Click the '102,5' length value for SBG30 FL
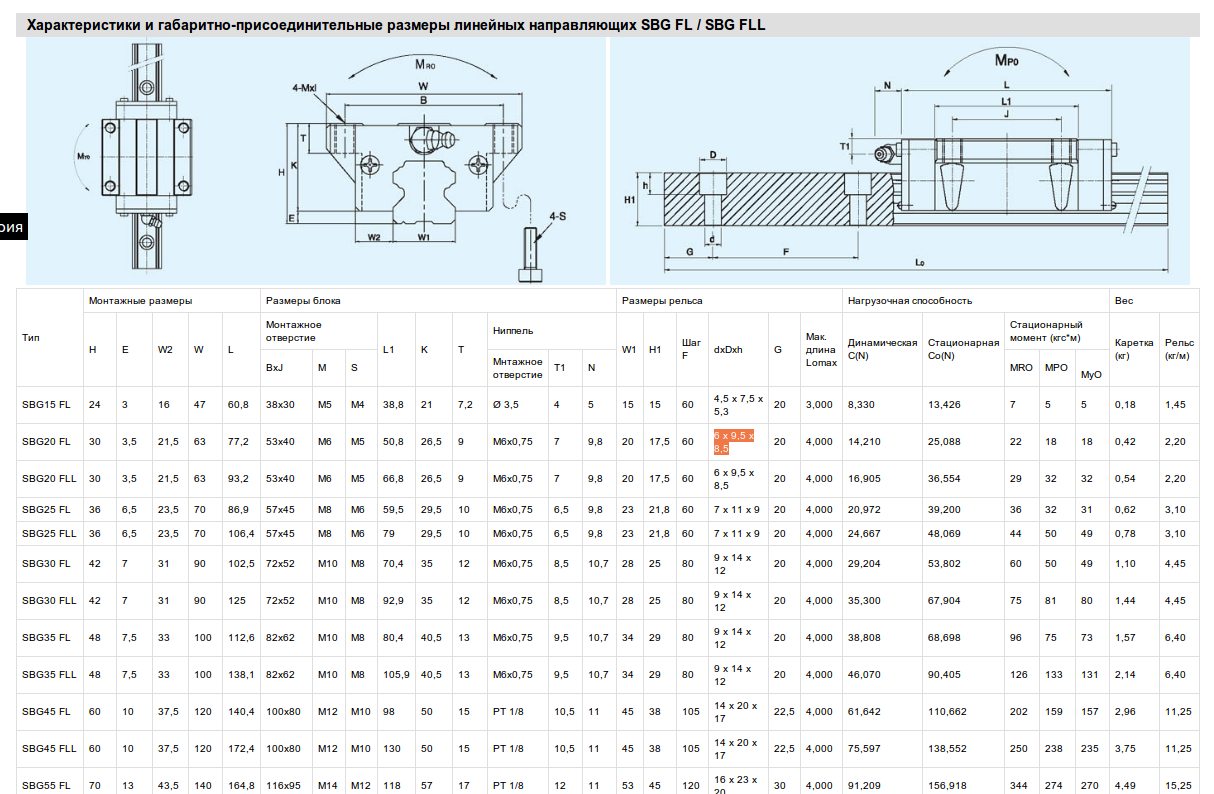1214x794 pixels. coord(241,564)
